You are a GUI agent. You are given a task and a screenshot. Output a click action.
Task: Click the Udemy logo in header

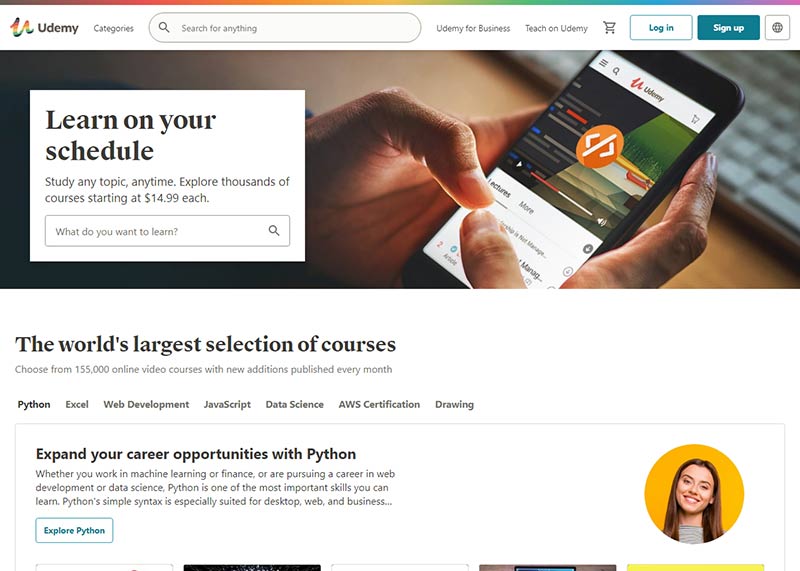click(x=44, y=28)
